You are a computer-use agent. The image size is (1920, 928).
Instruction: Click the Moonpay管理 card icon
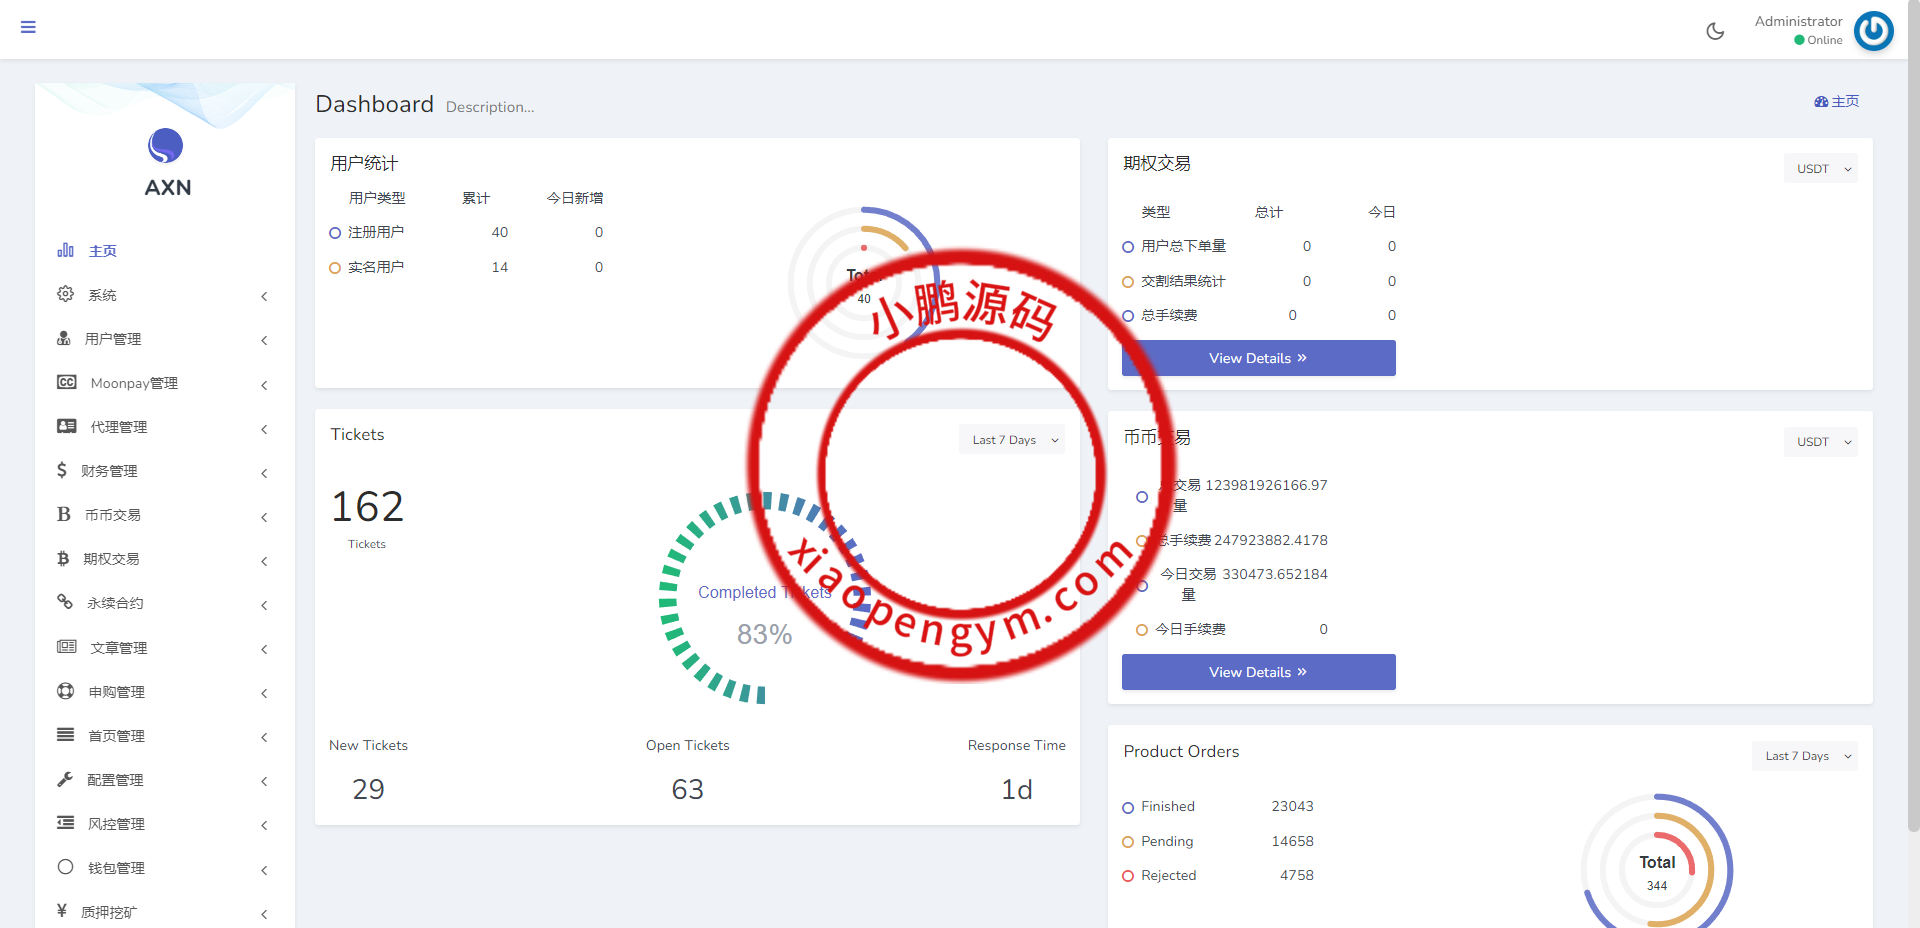coord(67,383)
